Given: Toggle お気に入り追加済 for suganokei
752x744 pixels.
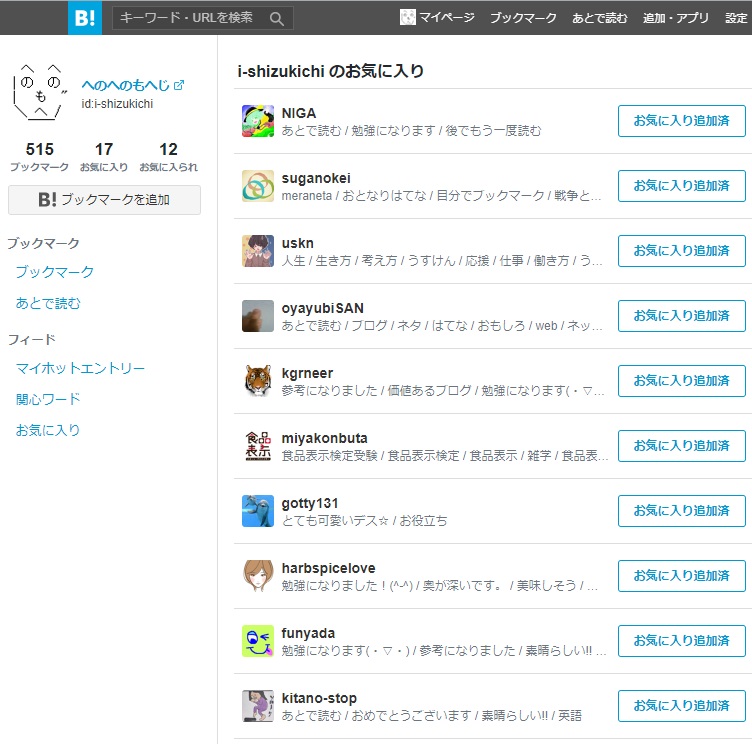Looking at the screenshot, I should pyautogui.click(x=682, y=186).
